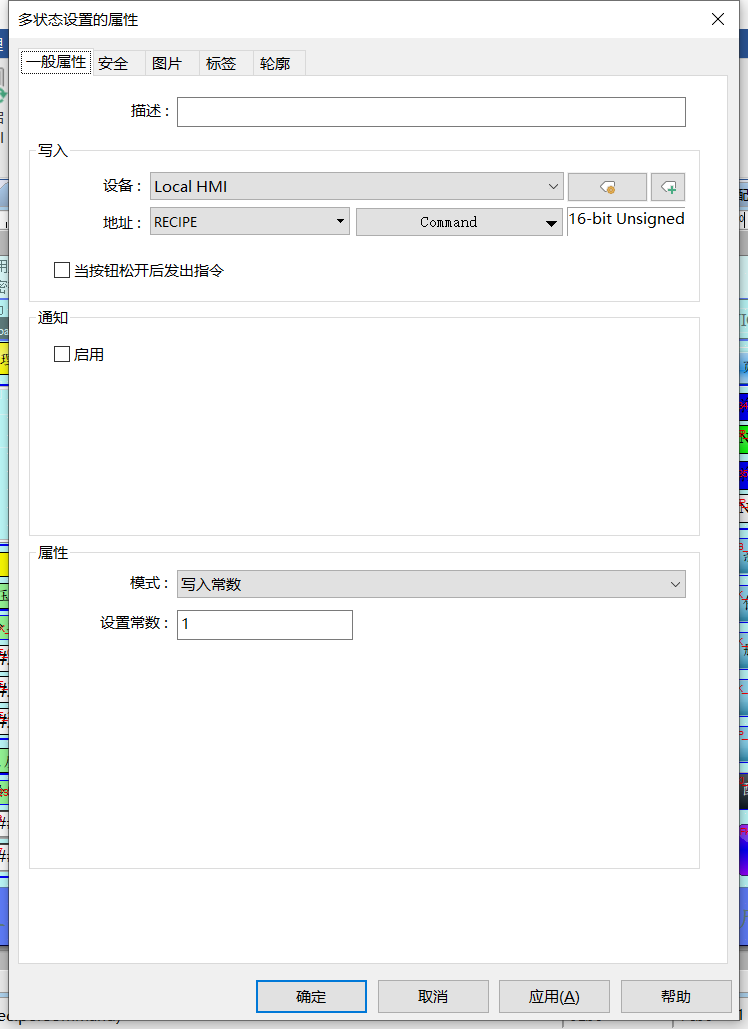Enable 当按钮松开后发出指令 checkbox

[x=62, y=270]
